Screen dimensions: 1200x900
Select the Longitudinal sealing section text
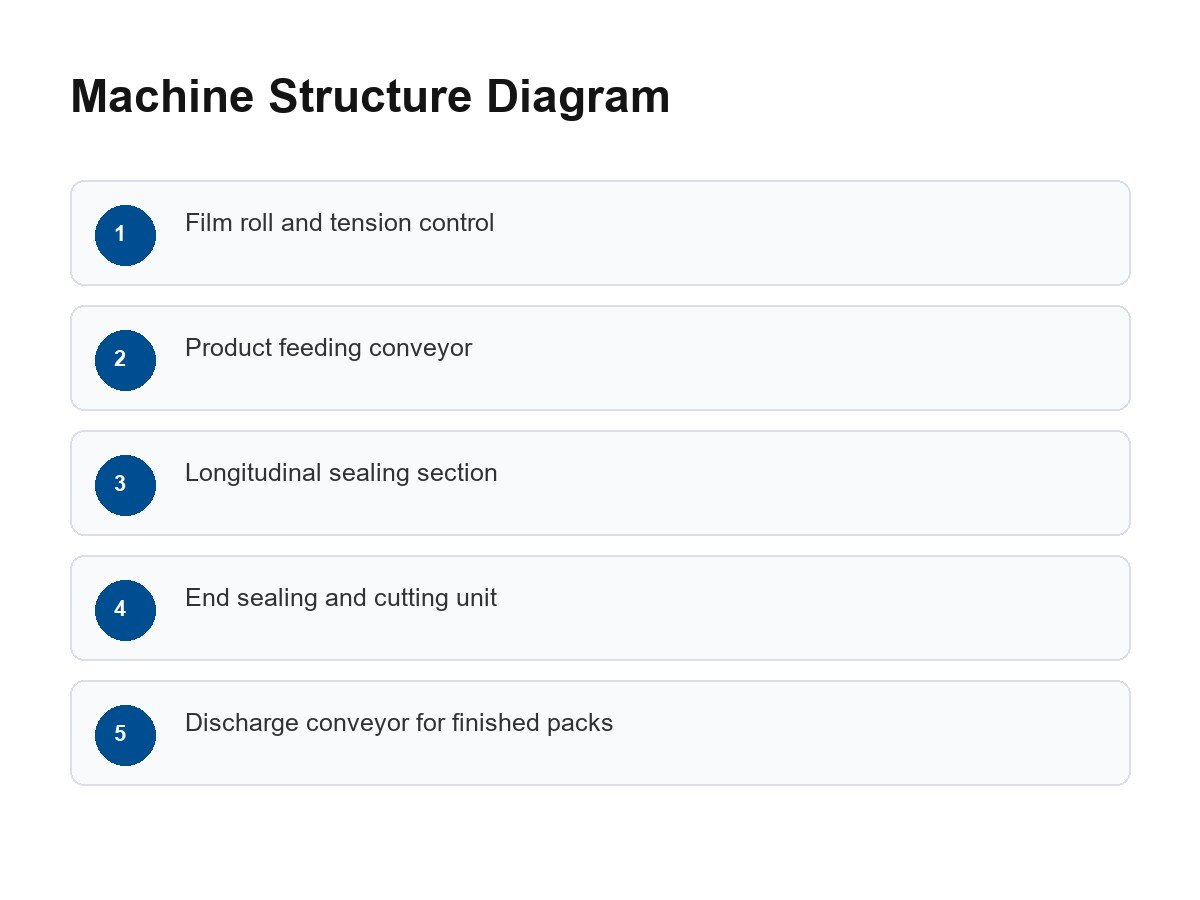click(341, 473)
